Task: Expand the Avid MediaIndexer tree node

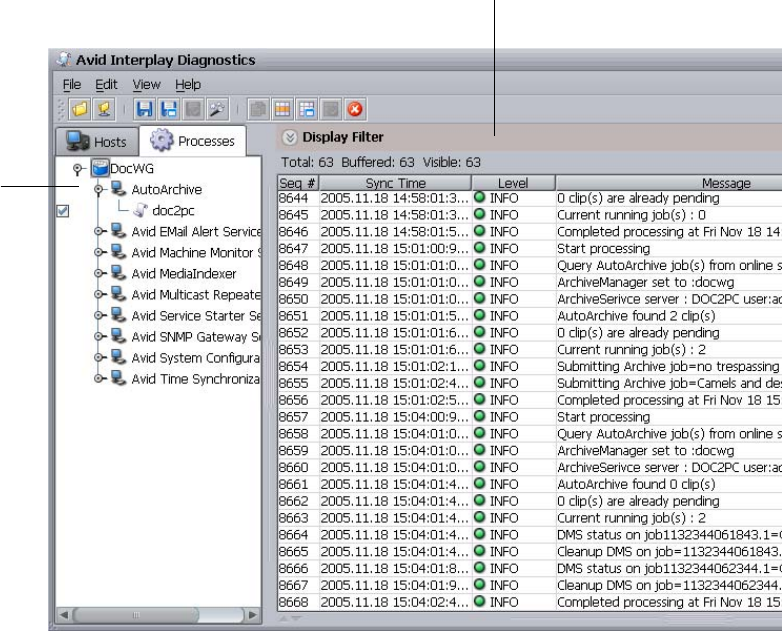Action: tap(99, 274)
